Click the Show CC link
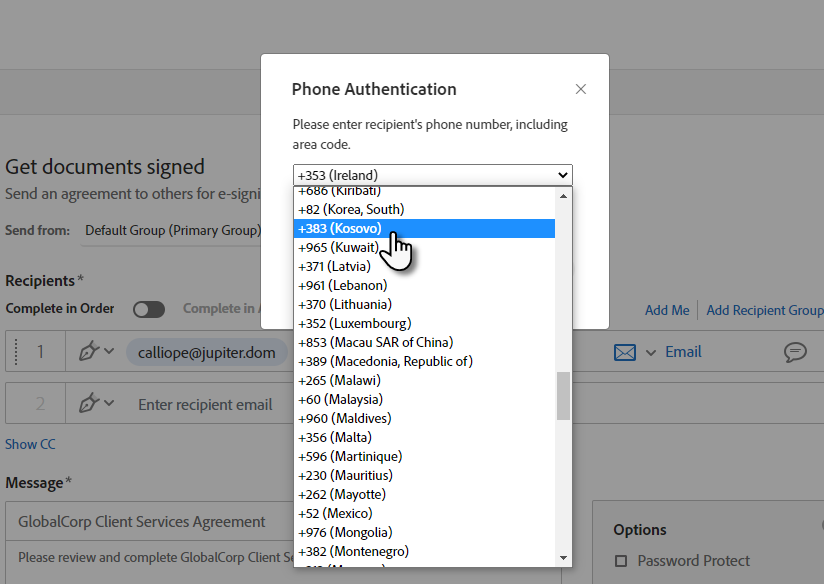This screenshot has height=584, width=824. click(x=30, y=444)
